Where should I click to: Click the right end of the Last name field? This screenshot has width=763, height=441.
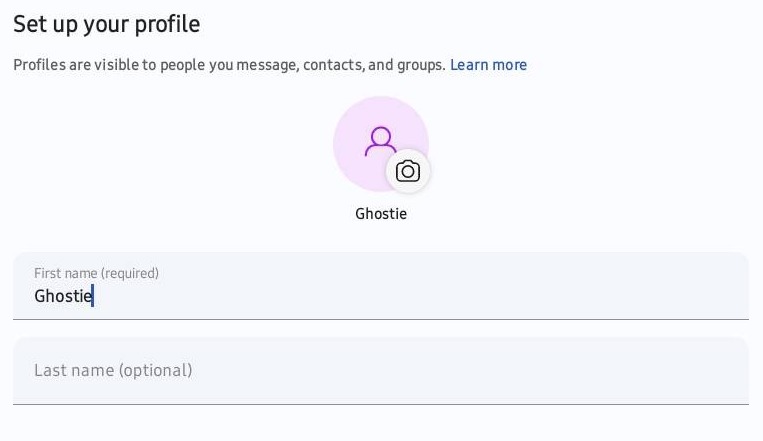tap(720, 370)
